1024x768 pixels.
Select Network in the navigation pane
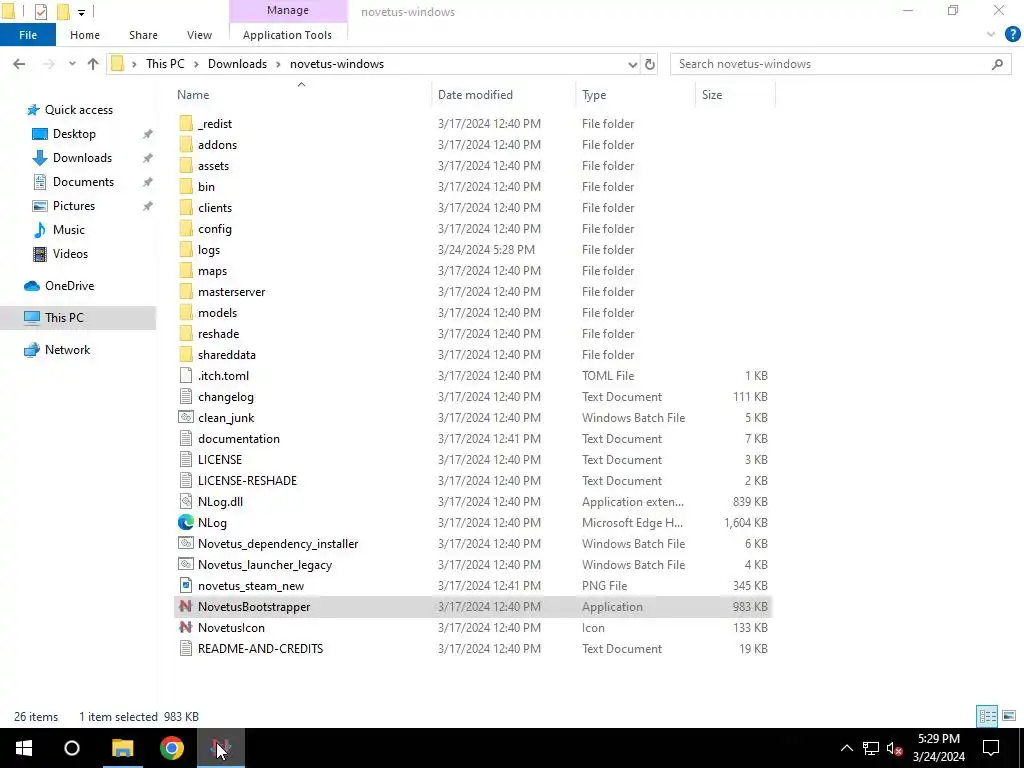[67, 350]
